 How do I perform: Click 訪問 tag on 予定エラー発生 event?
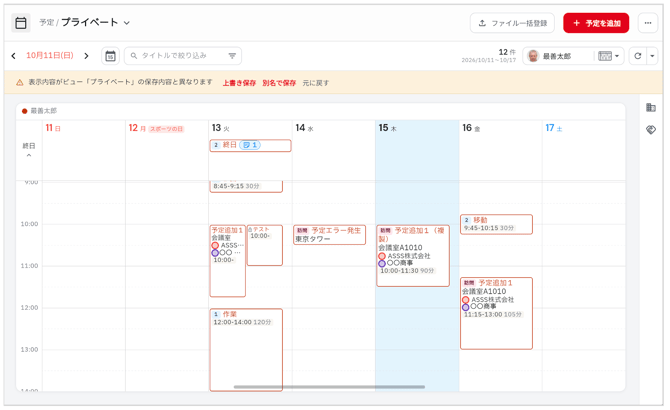point(302,231)
